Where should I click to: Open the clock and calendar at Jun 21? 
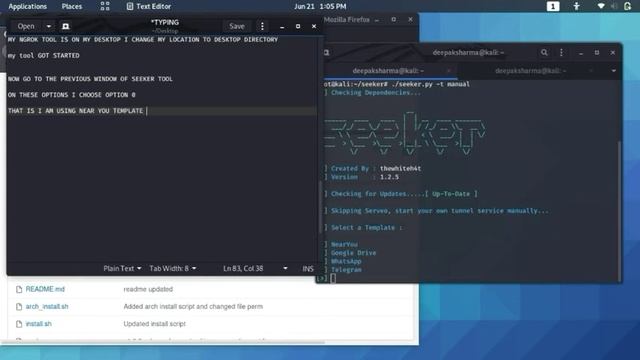pos(320,7)
